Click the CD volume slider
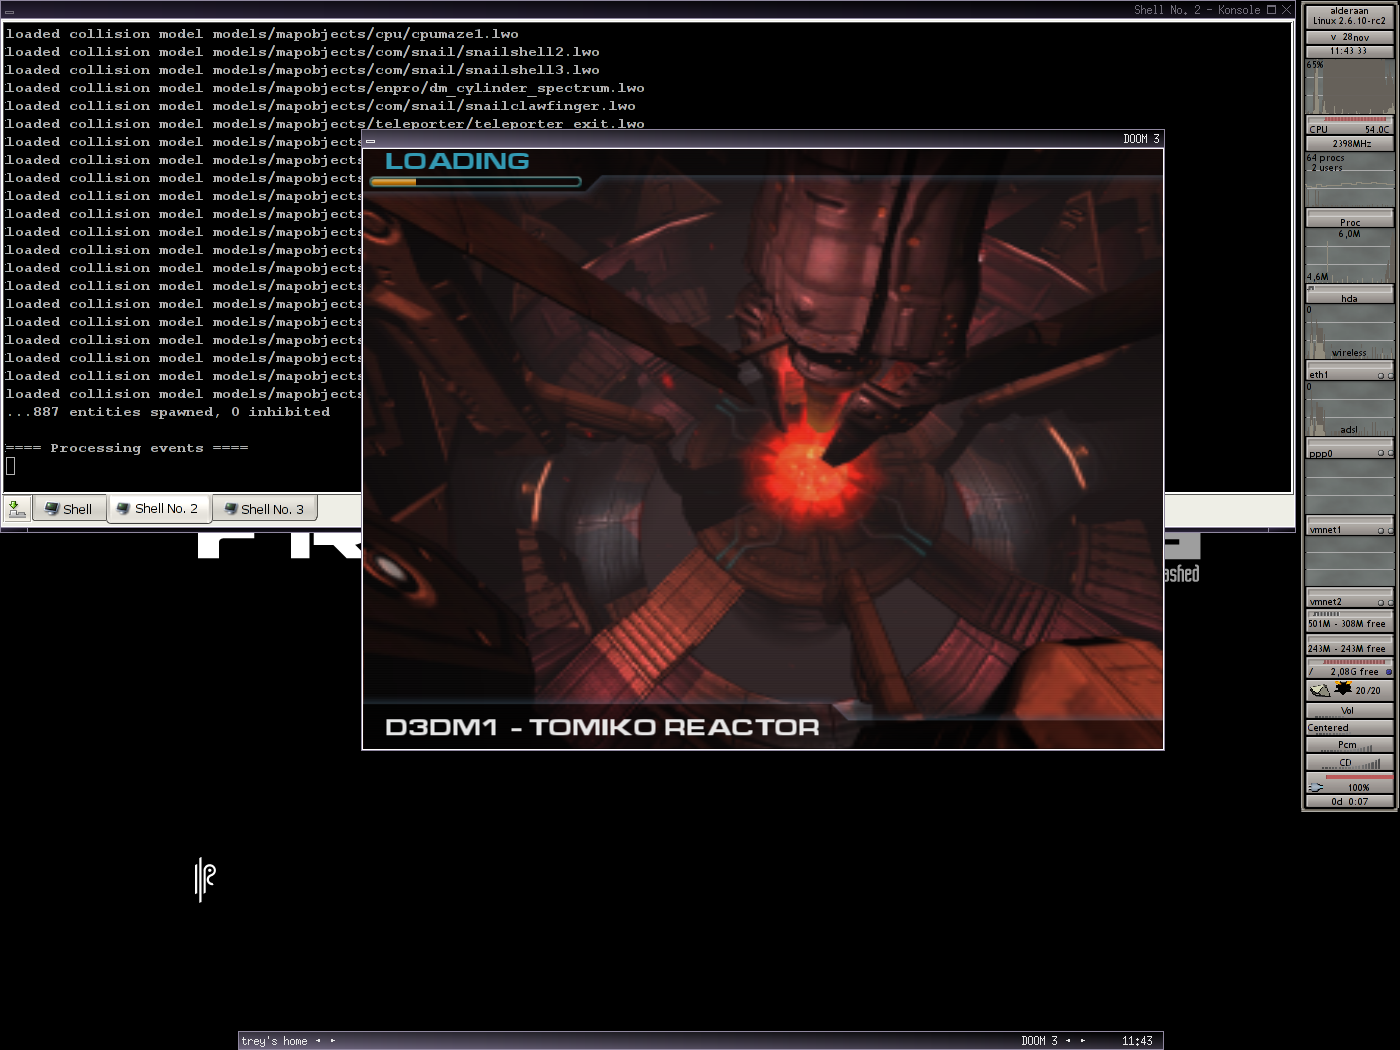 1349,762
